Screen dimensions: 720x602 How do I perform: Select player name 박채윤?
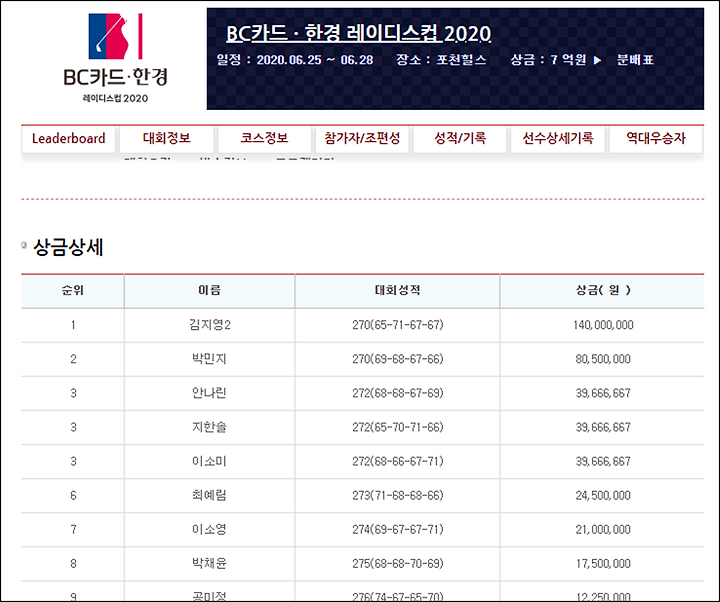(209, 563)
